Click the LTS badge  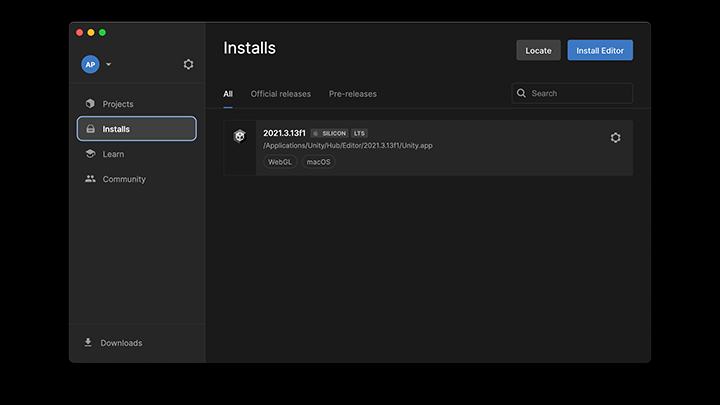[359, 133]
